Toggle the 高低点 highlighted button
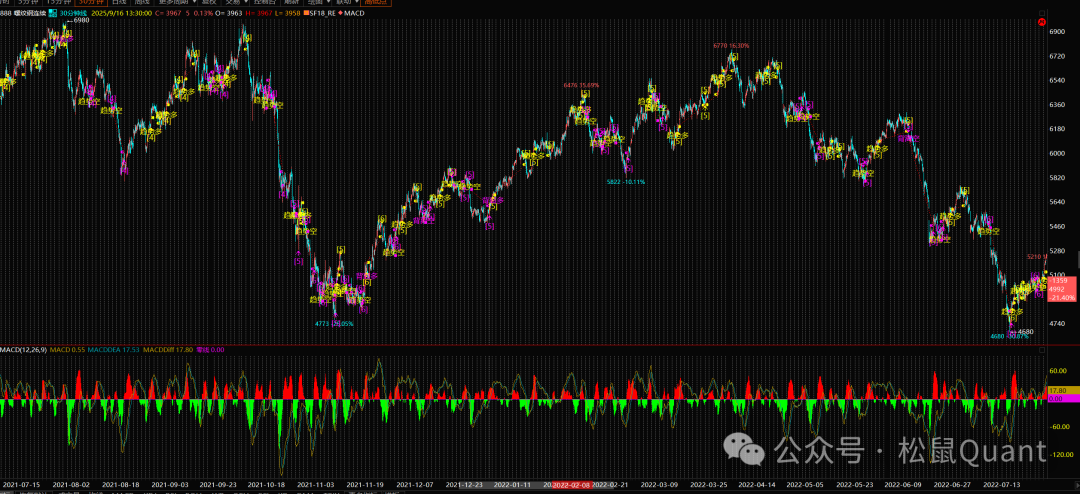The image size is (1080, 494). click(375, 3)
